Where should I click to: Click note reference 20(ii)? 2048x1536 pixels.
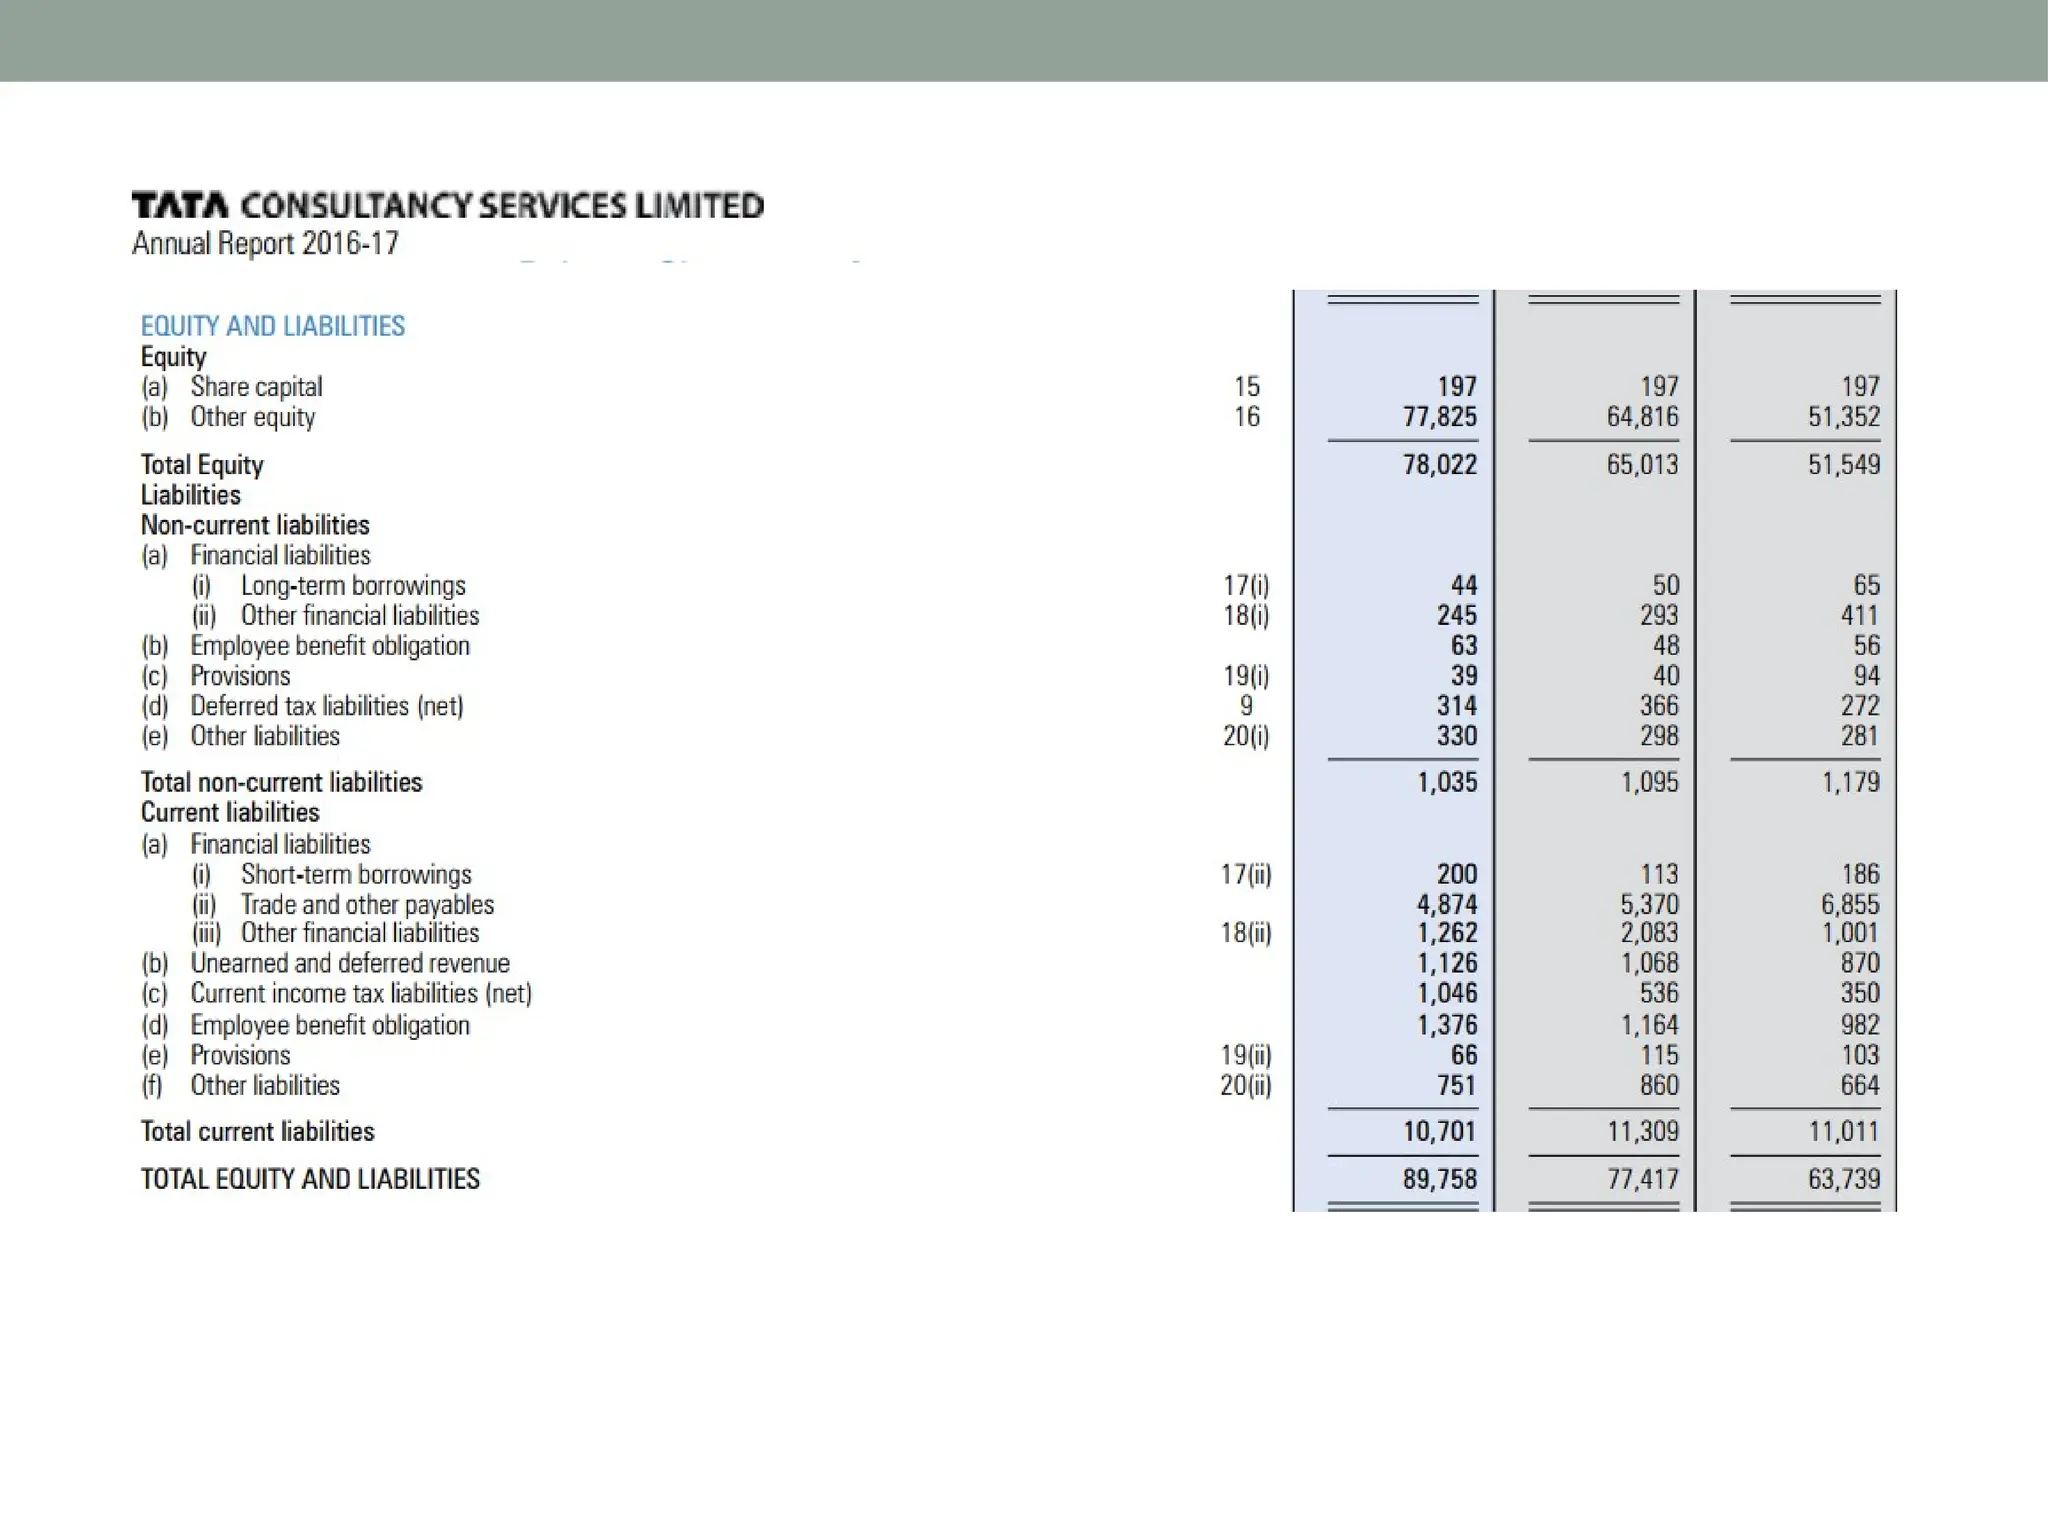click(x=1246, y=1085)
